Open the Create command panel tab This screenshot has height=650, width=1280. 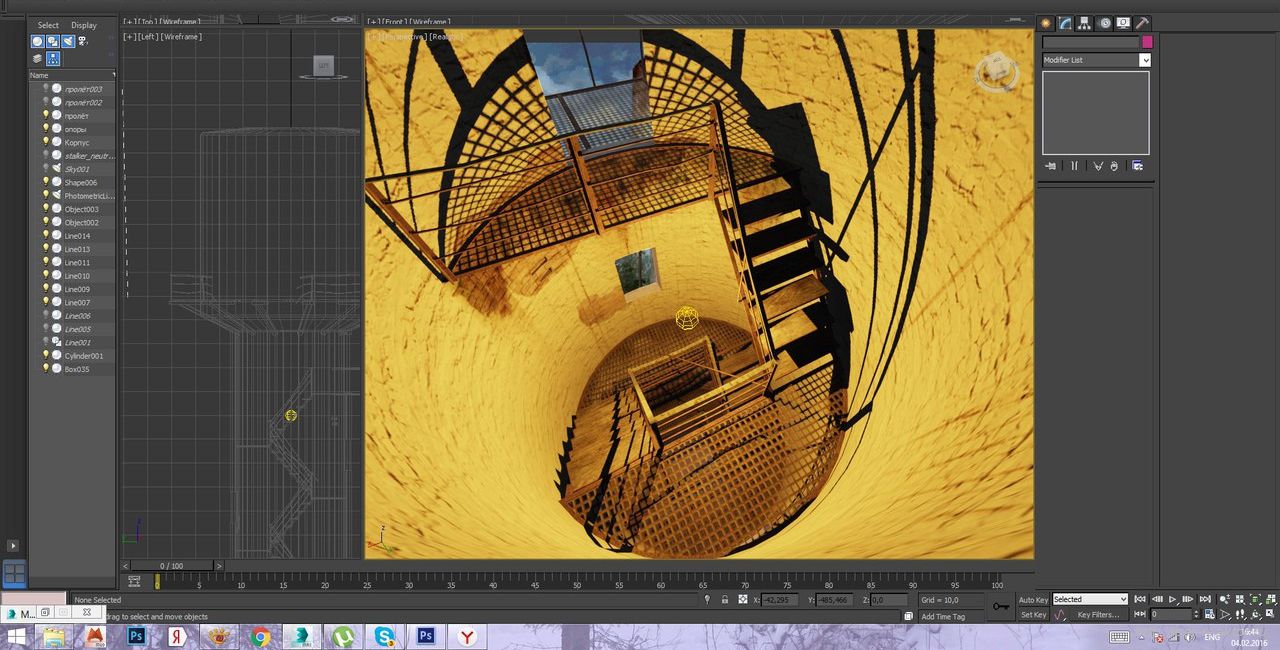coord(1046,23)
